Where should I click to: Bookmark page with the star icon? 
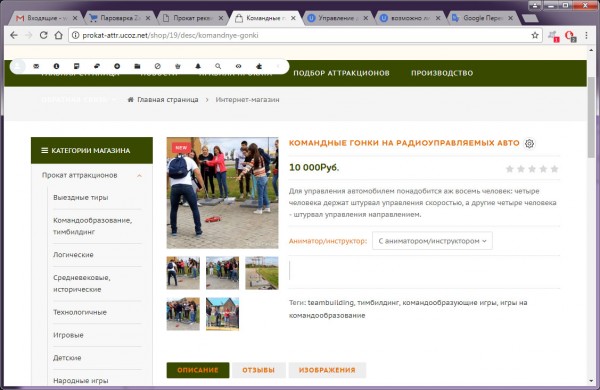[x=535, y=35]
